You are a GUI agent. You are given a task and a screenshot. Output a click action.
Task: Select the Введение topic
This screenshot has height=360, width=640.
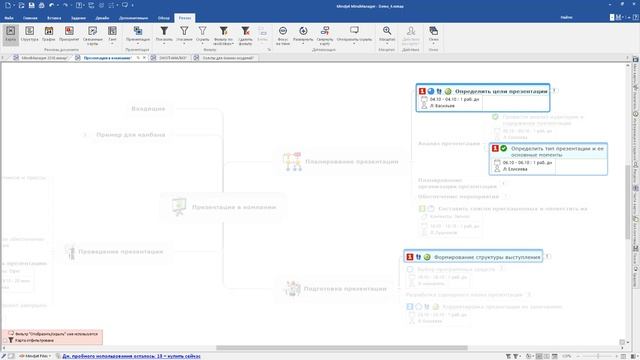pyautogui.click(x=148, y=109)
